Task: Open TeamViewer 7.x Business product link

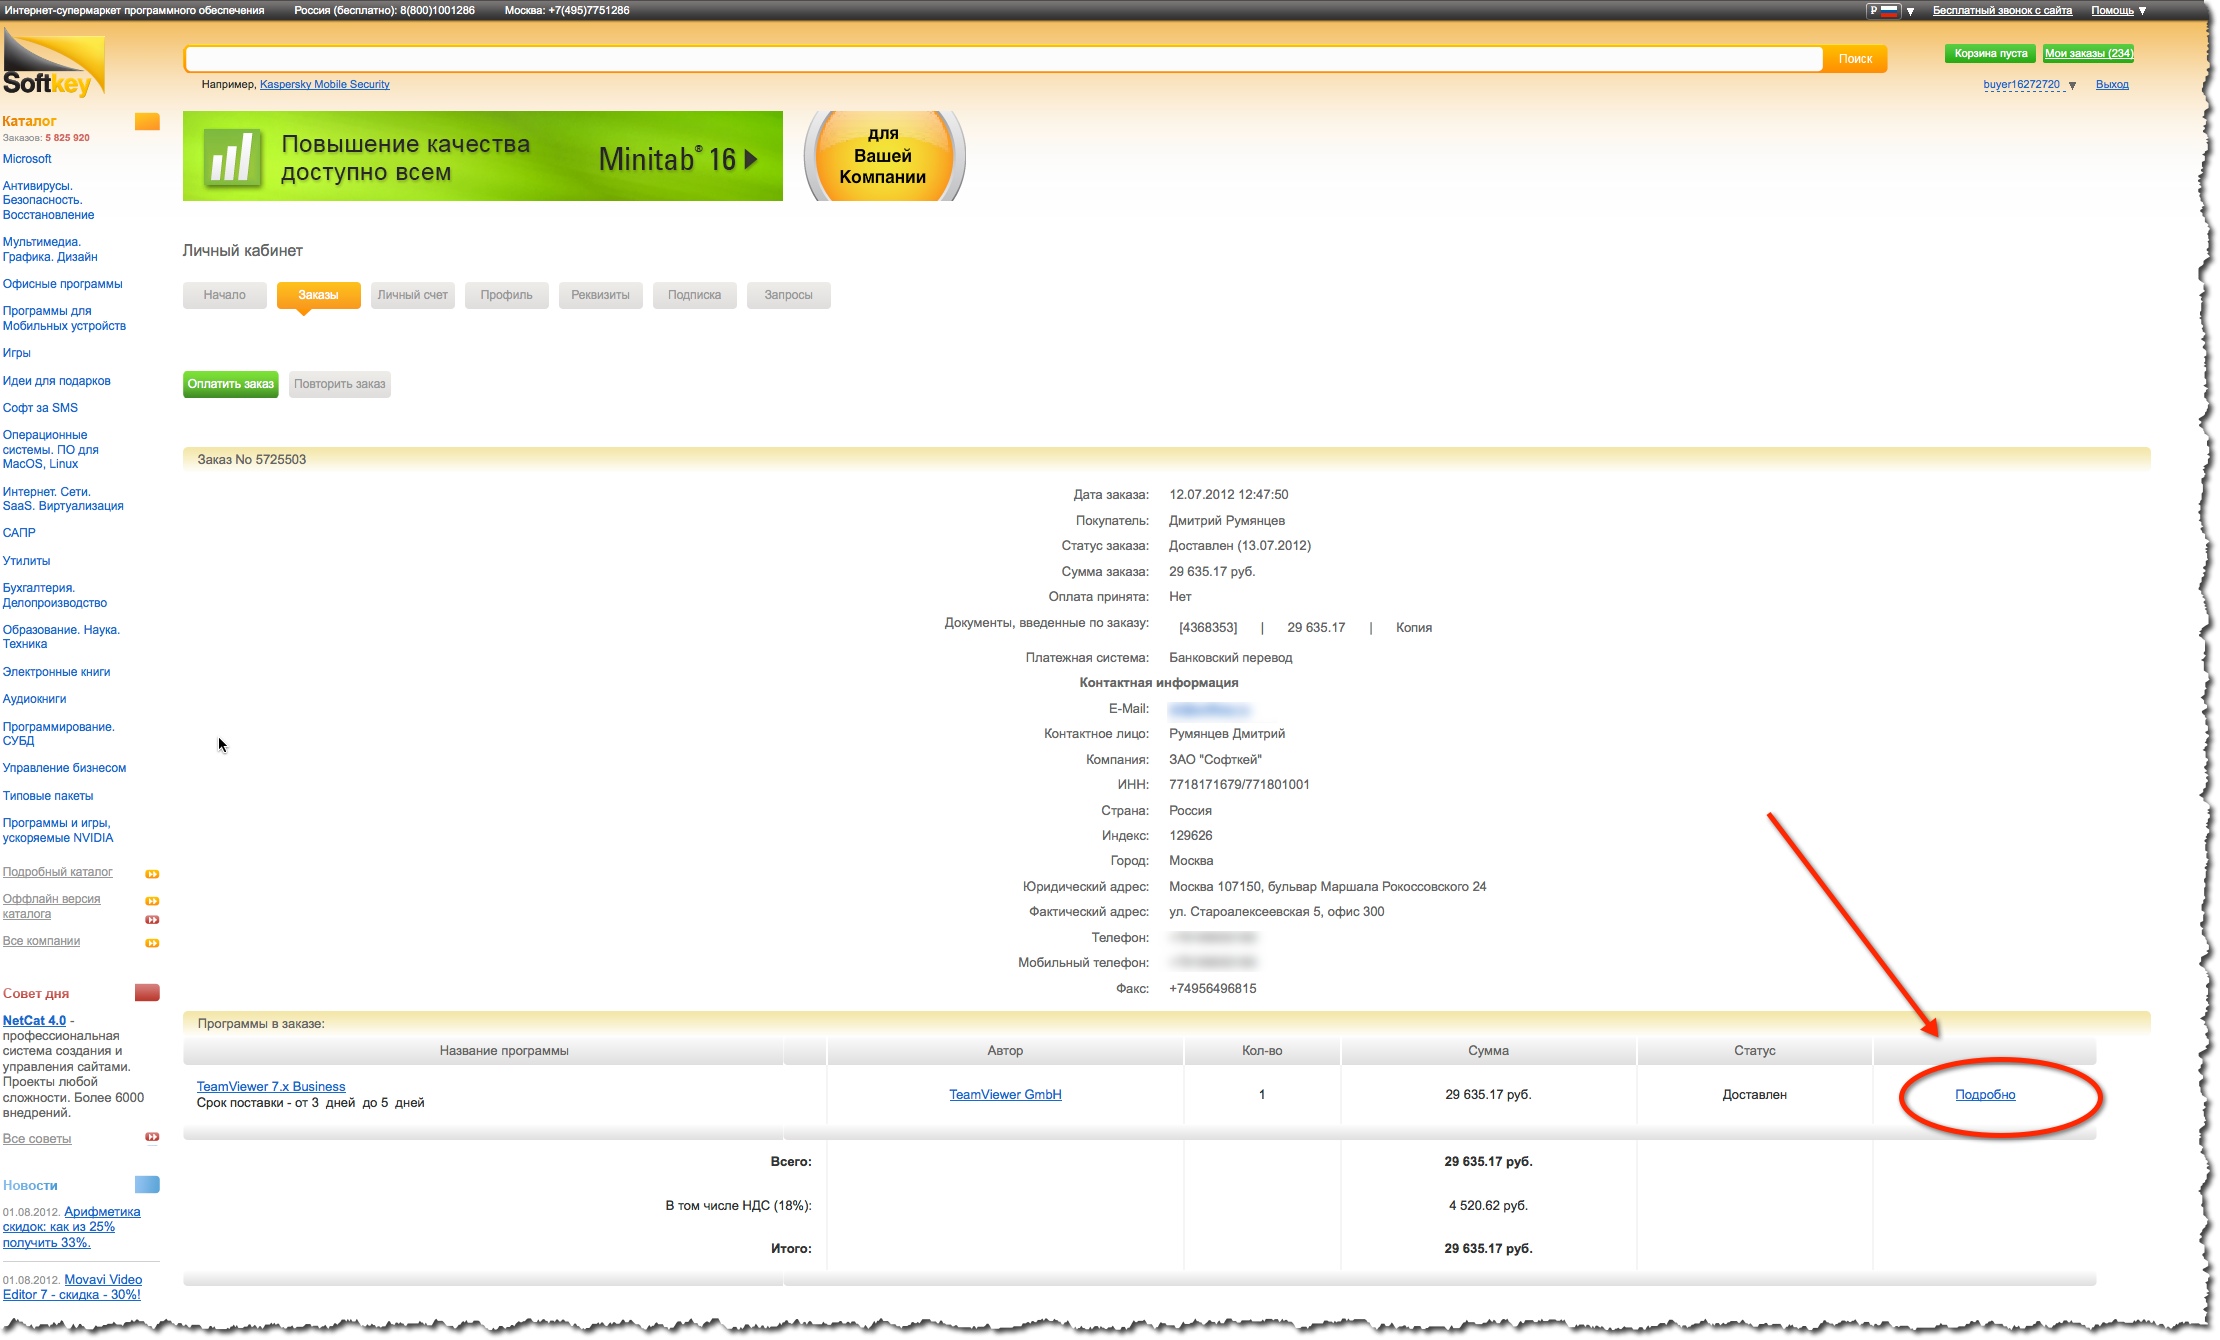Action: point(271,1087)
